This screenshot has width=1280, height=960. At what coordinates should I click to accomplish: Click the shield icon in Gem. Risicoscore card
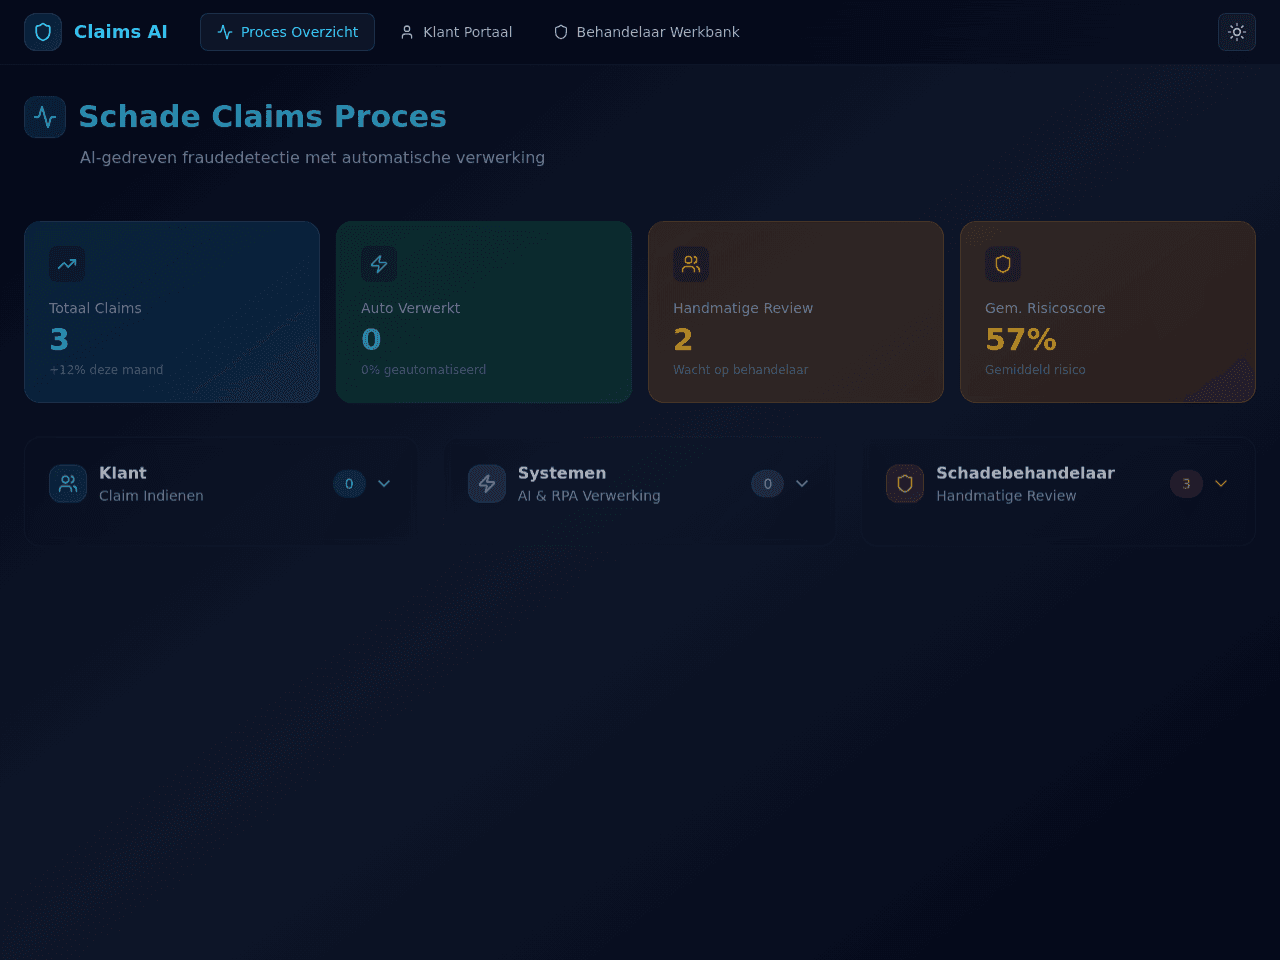1003,264
